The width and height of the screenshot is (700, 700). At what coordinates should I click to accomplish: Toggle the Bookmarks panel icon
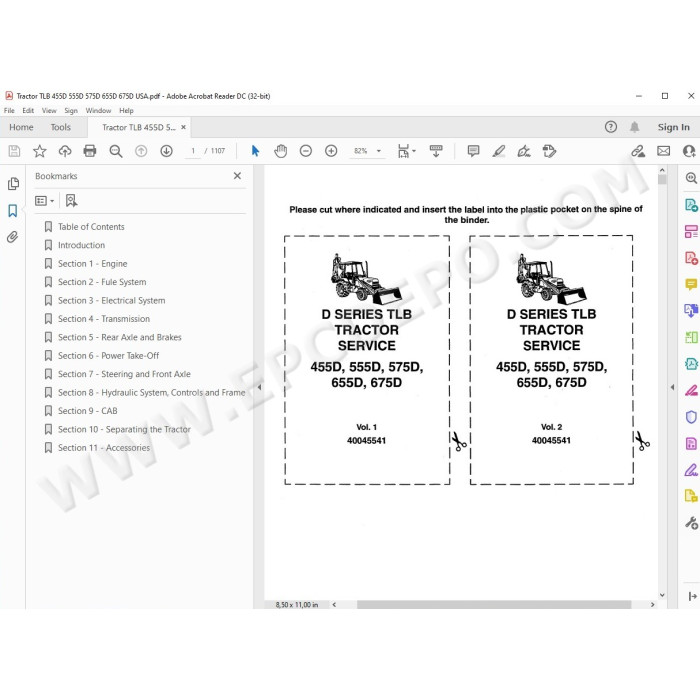(x=12, y=211)
